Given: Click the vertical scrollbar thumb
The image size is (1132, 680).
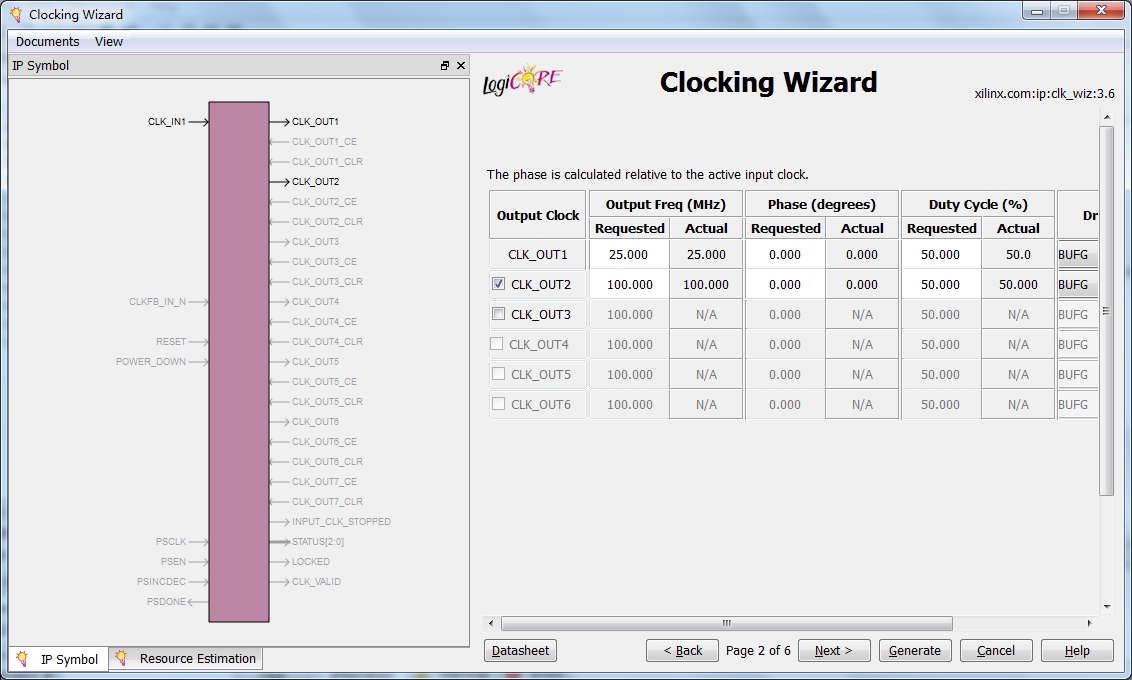Looking at the screenshot, I should point(1106,310).
